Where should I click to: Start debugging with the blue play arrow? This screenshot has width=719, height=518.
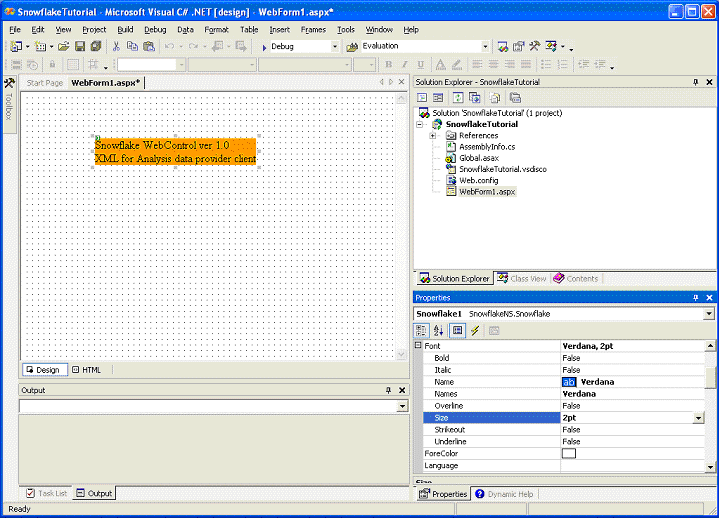(x=264, y=47)
